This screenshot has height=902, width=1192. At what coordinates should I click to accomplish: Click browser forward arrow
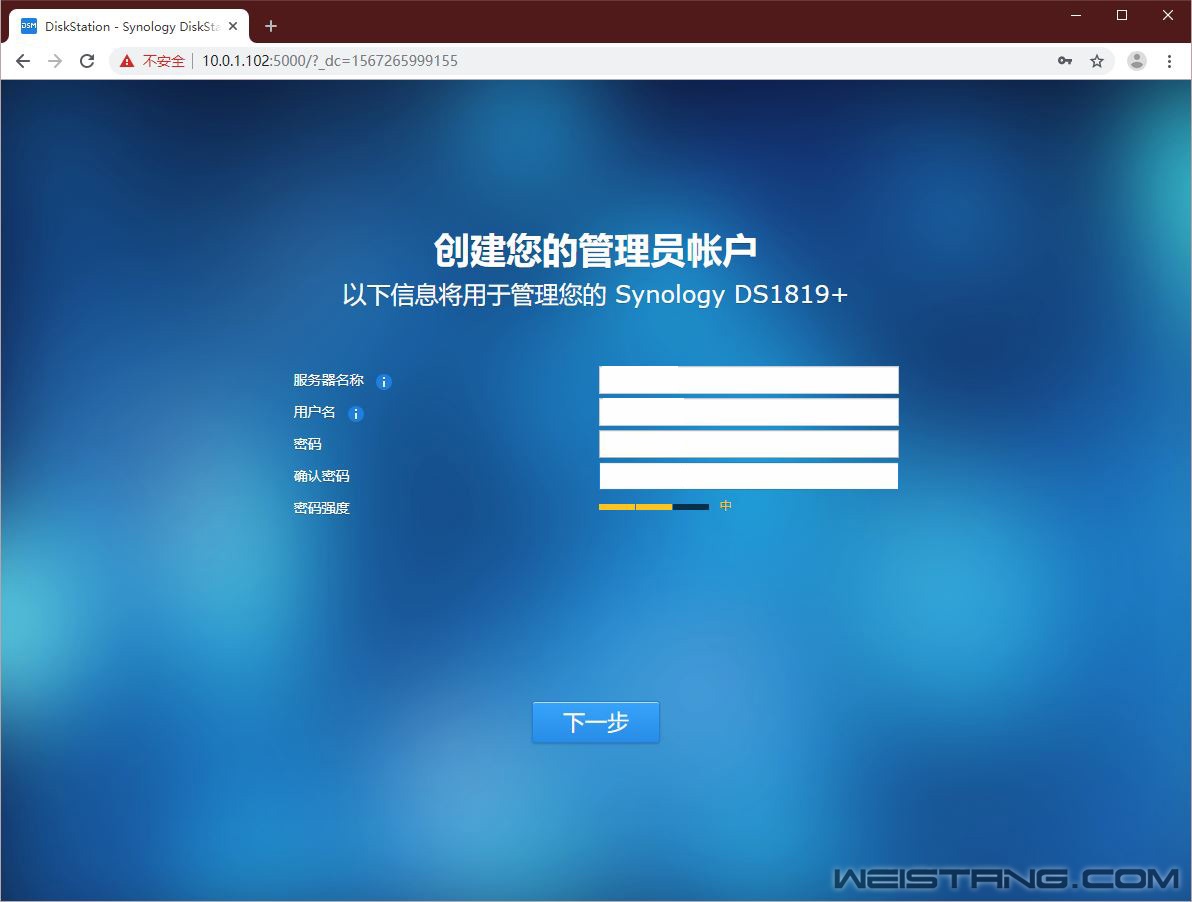pyautogui.click(x=55, y=61)
